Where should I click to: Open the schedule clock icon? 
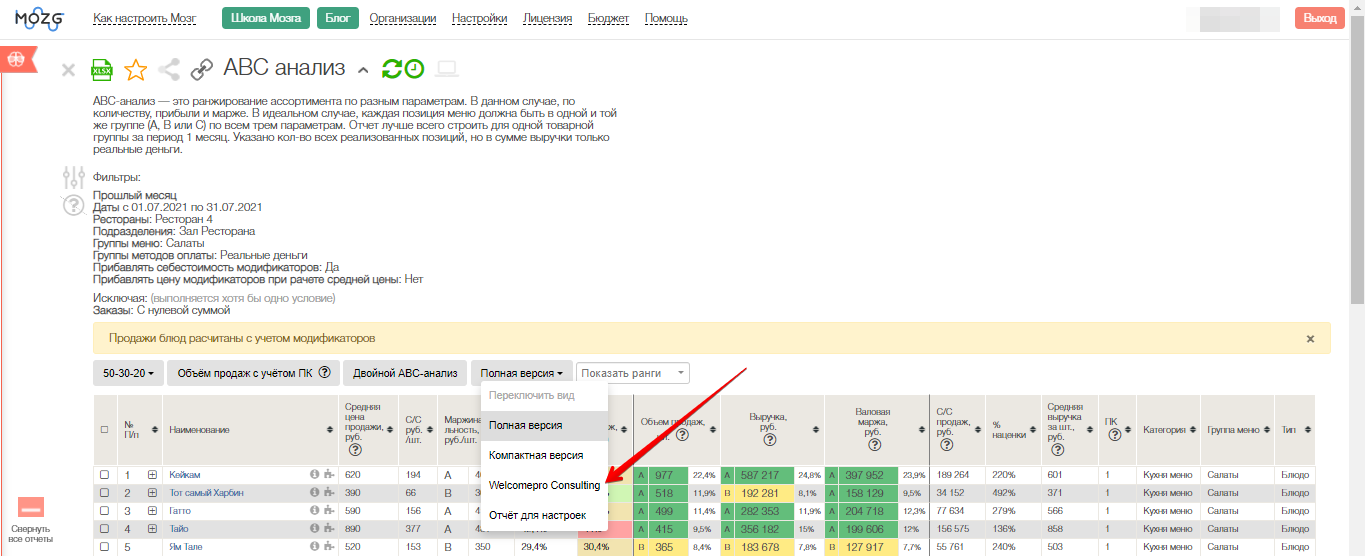(414, 69)
